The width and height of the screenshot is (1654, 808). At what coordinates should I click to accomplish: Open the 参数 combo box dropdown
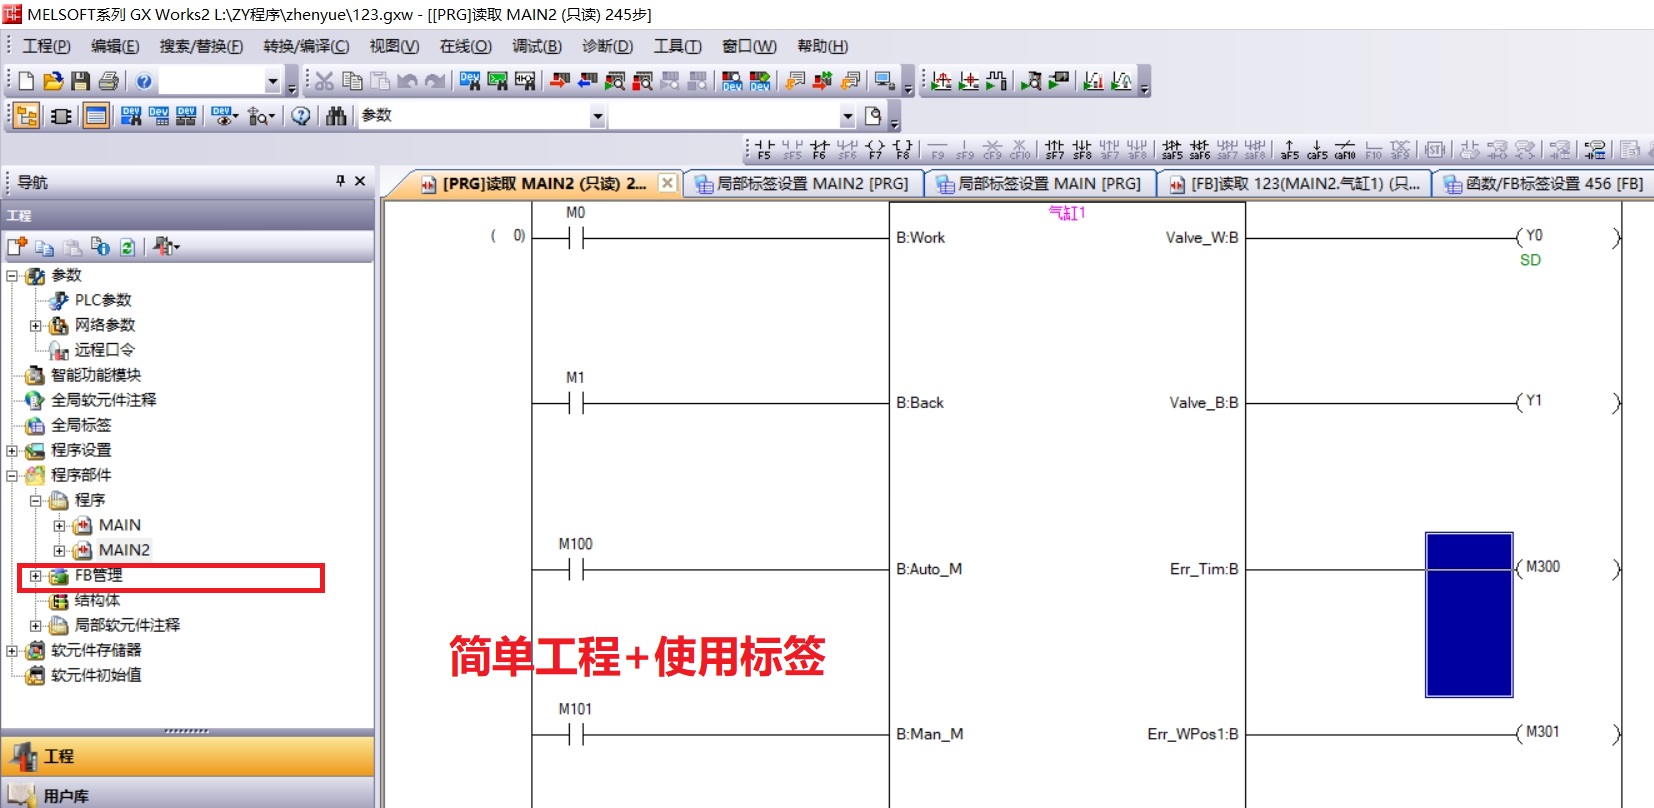coord(597,117)
